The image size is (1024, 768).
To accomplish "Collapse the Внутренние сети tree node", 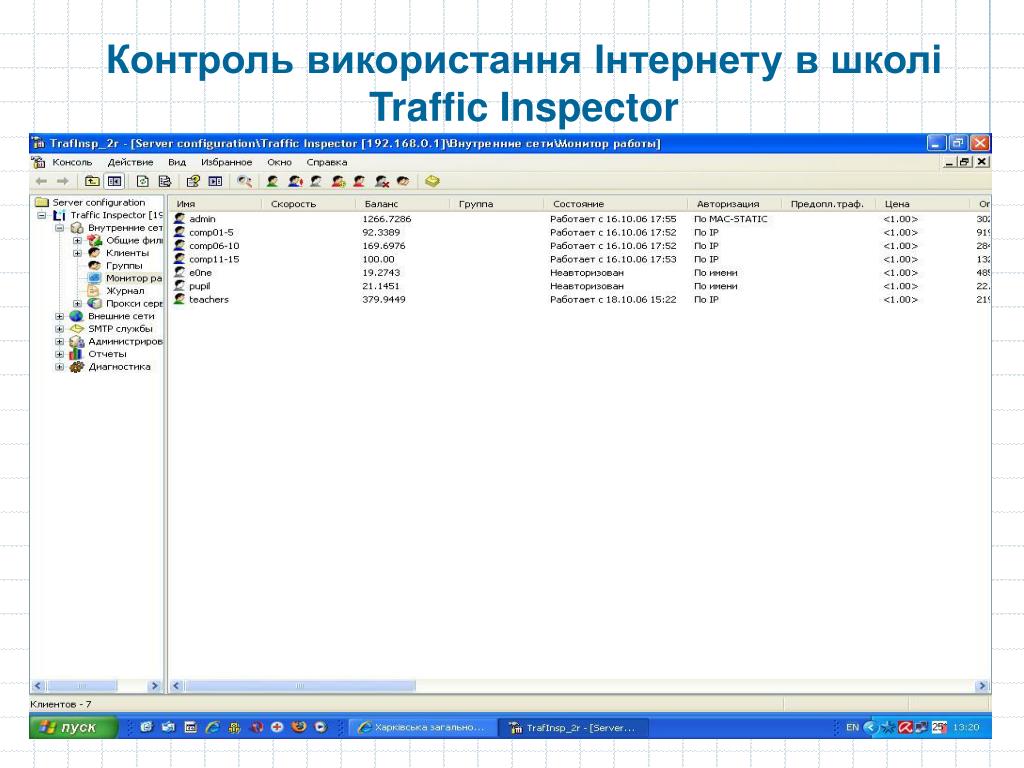I will point(59,228).
